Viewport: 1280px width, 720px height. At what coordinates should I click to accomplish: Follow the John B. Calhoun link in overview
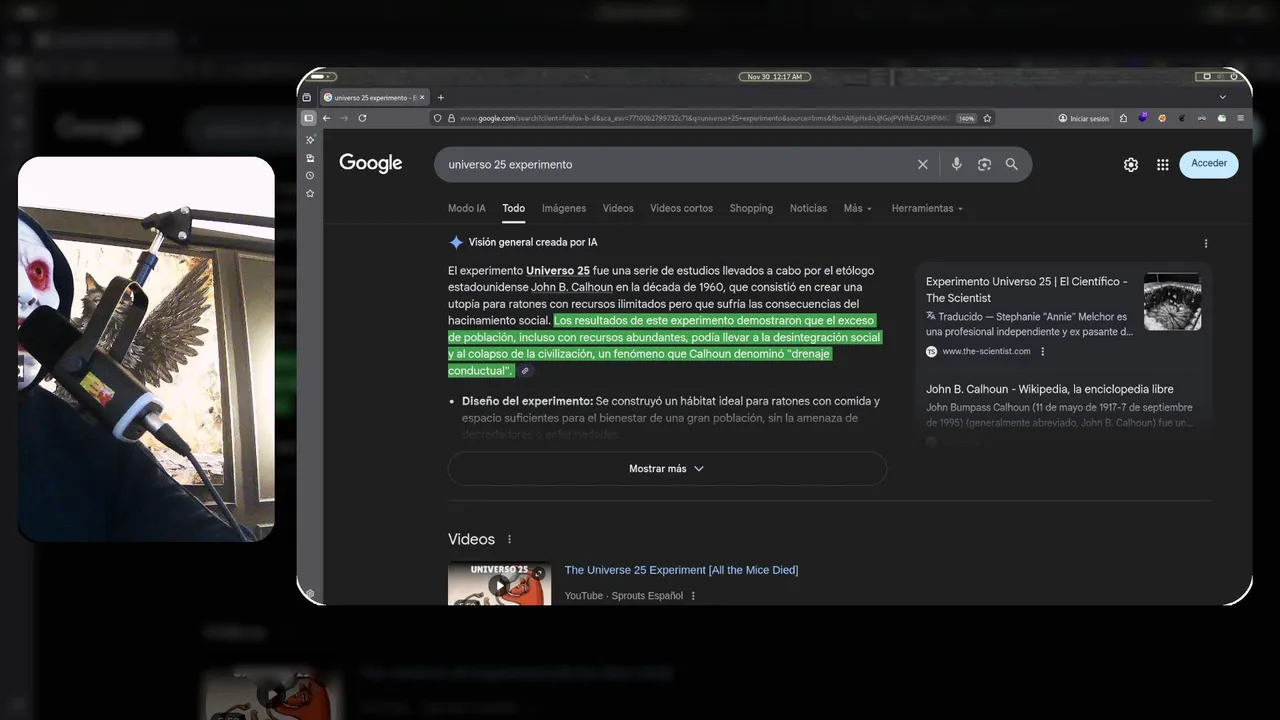[571, 287]
